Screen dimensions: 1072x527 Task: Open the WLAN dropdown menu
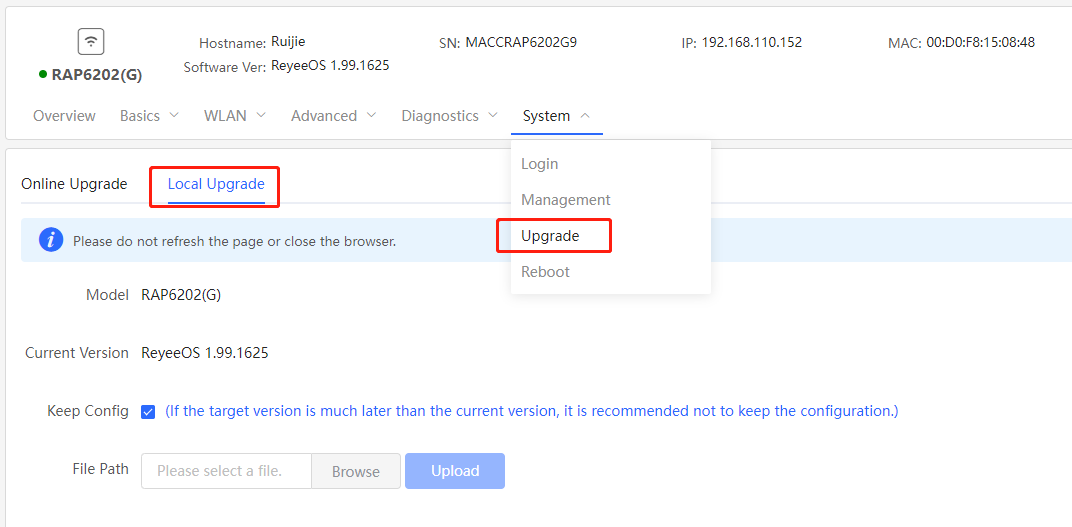pyautogui.click(x=234, y=116)
